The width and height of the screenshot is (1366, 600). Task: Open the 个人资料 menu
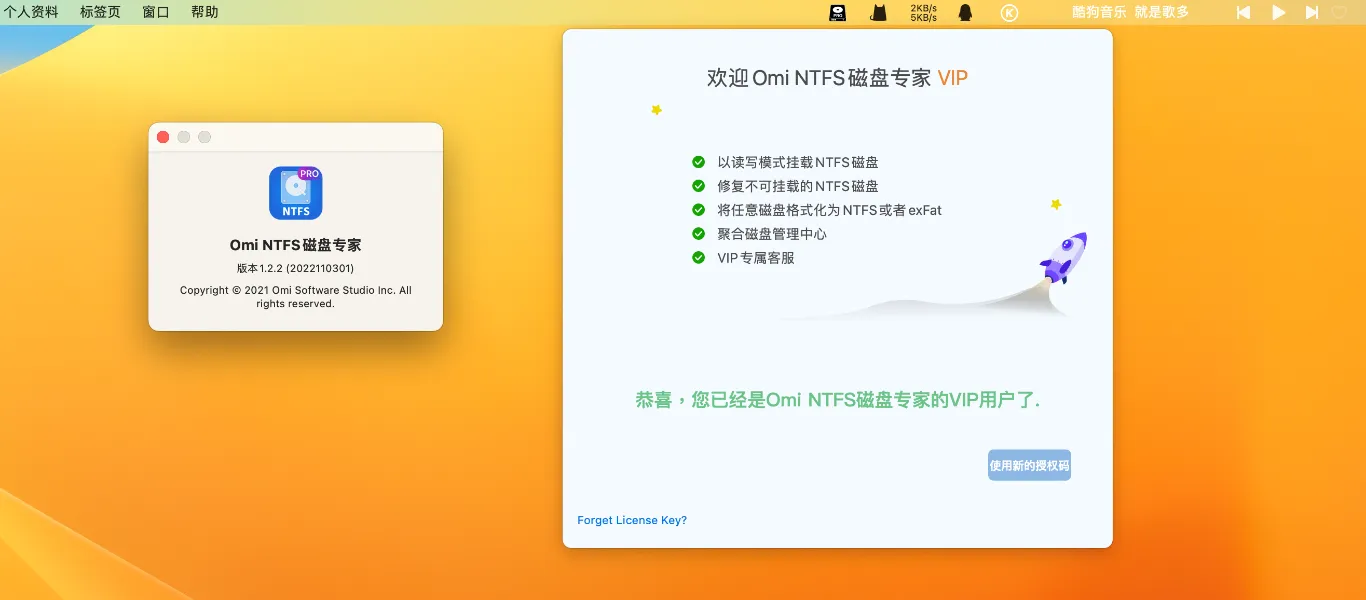coord(33,13)
